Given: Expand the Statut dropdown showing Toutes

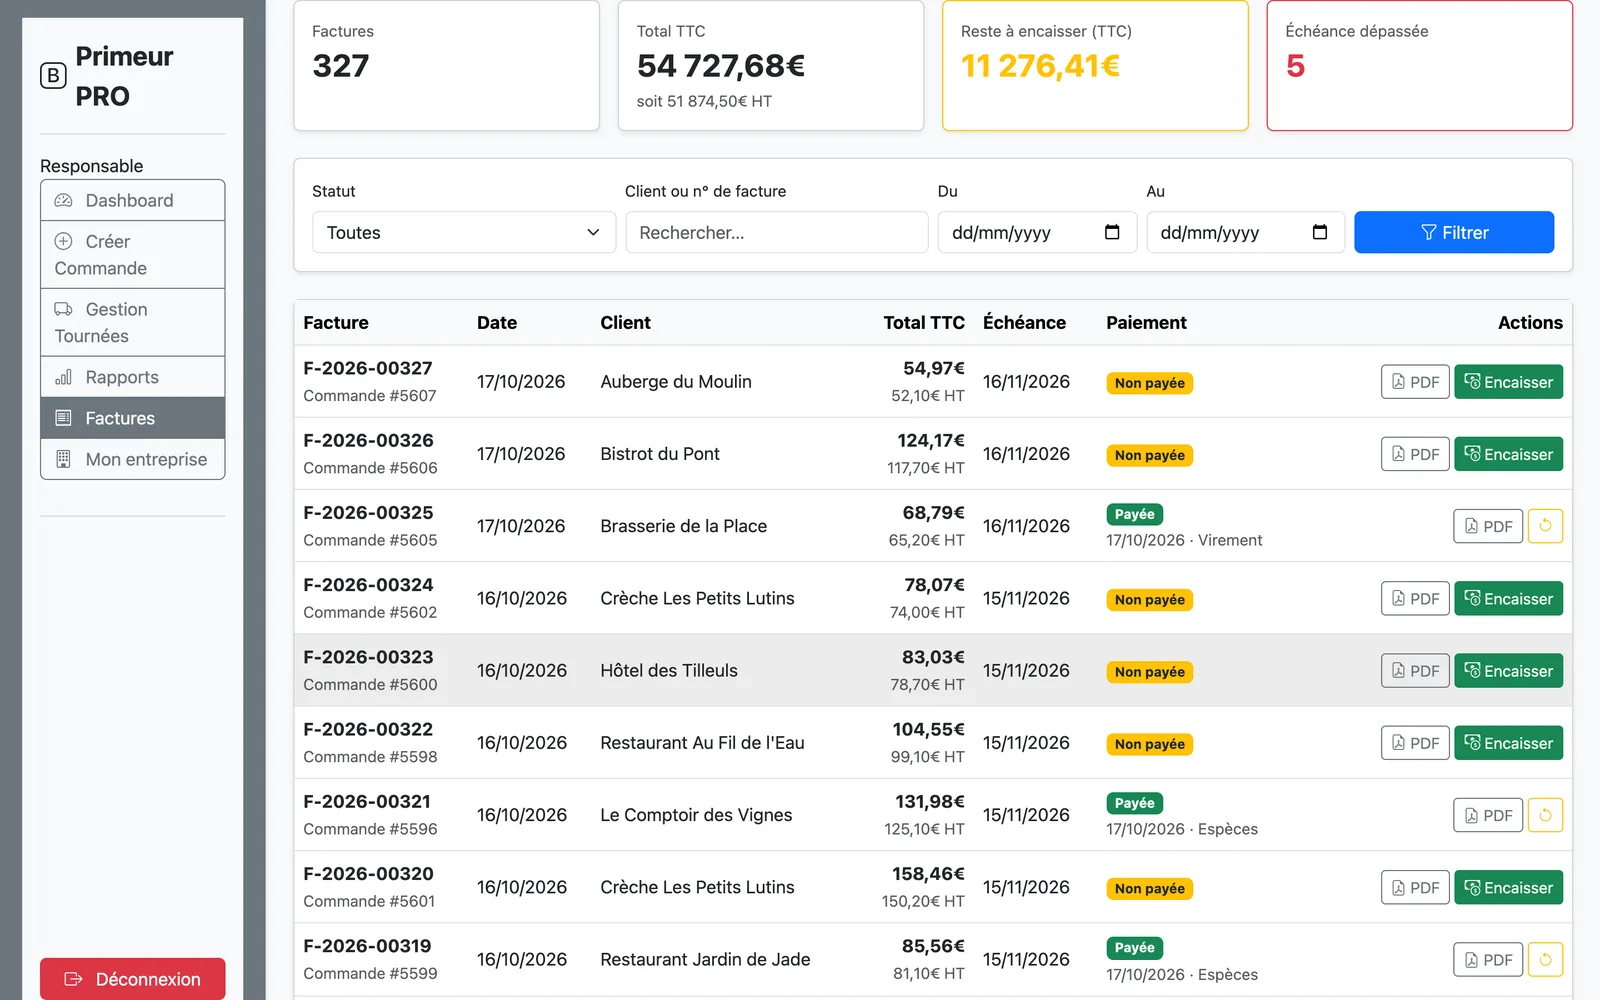Looking at the screenshot, I should [464, 232].
